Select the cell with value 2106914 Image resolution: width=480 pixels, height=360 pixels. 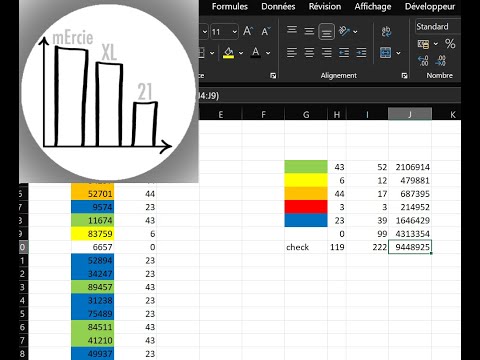click(x=410, y=167)
